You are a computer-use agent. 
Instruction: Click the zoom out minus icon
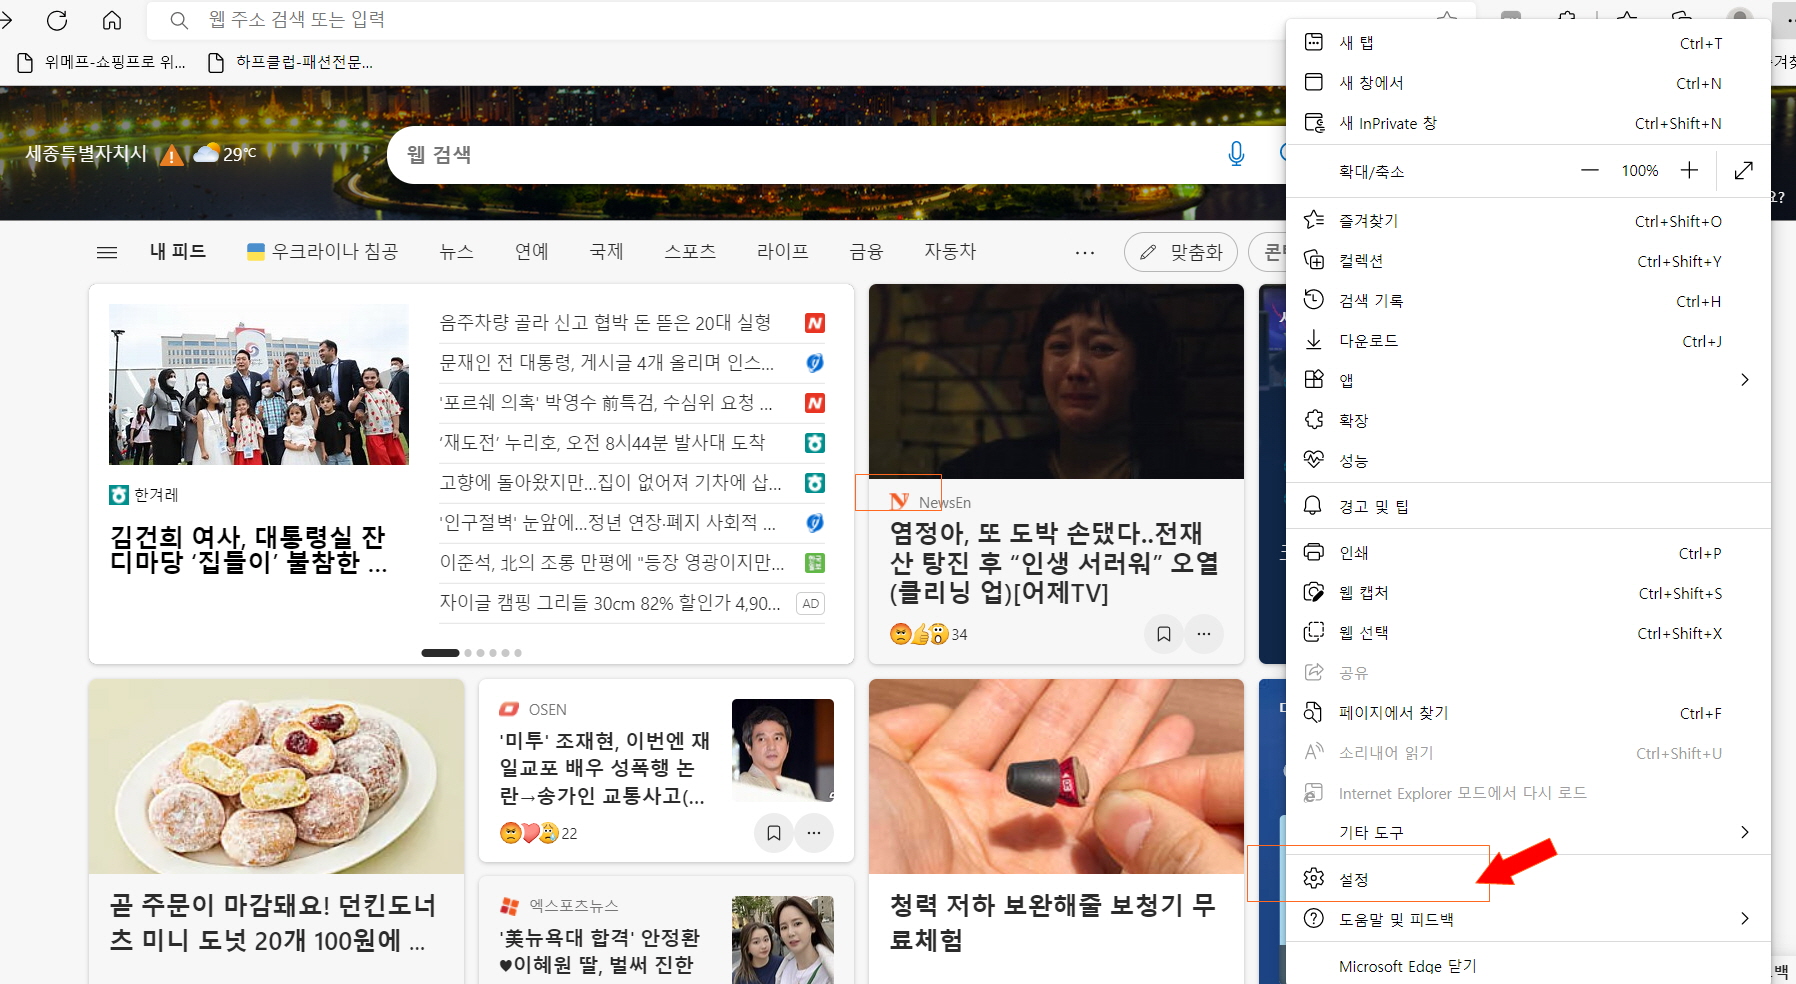click(1589, 171)
